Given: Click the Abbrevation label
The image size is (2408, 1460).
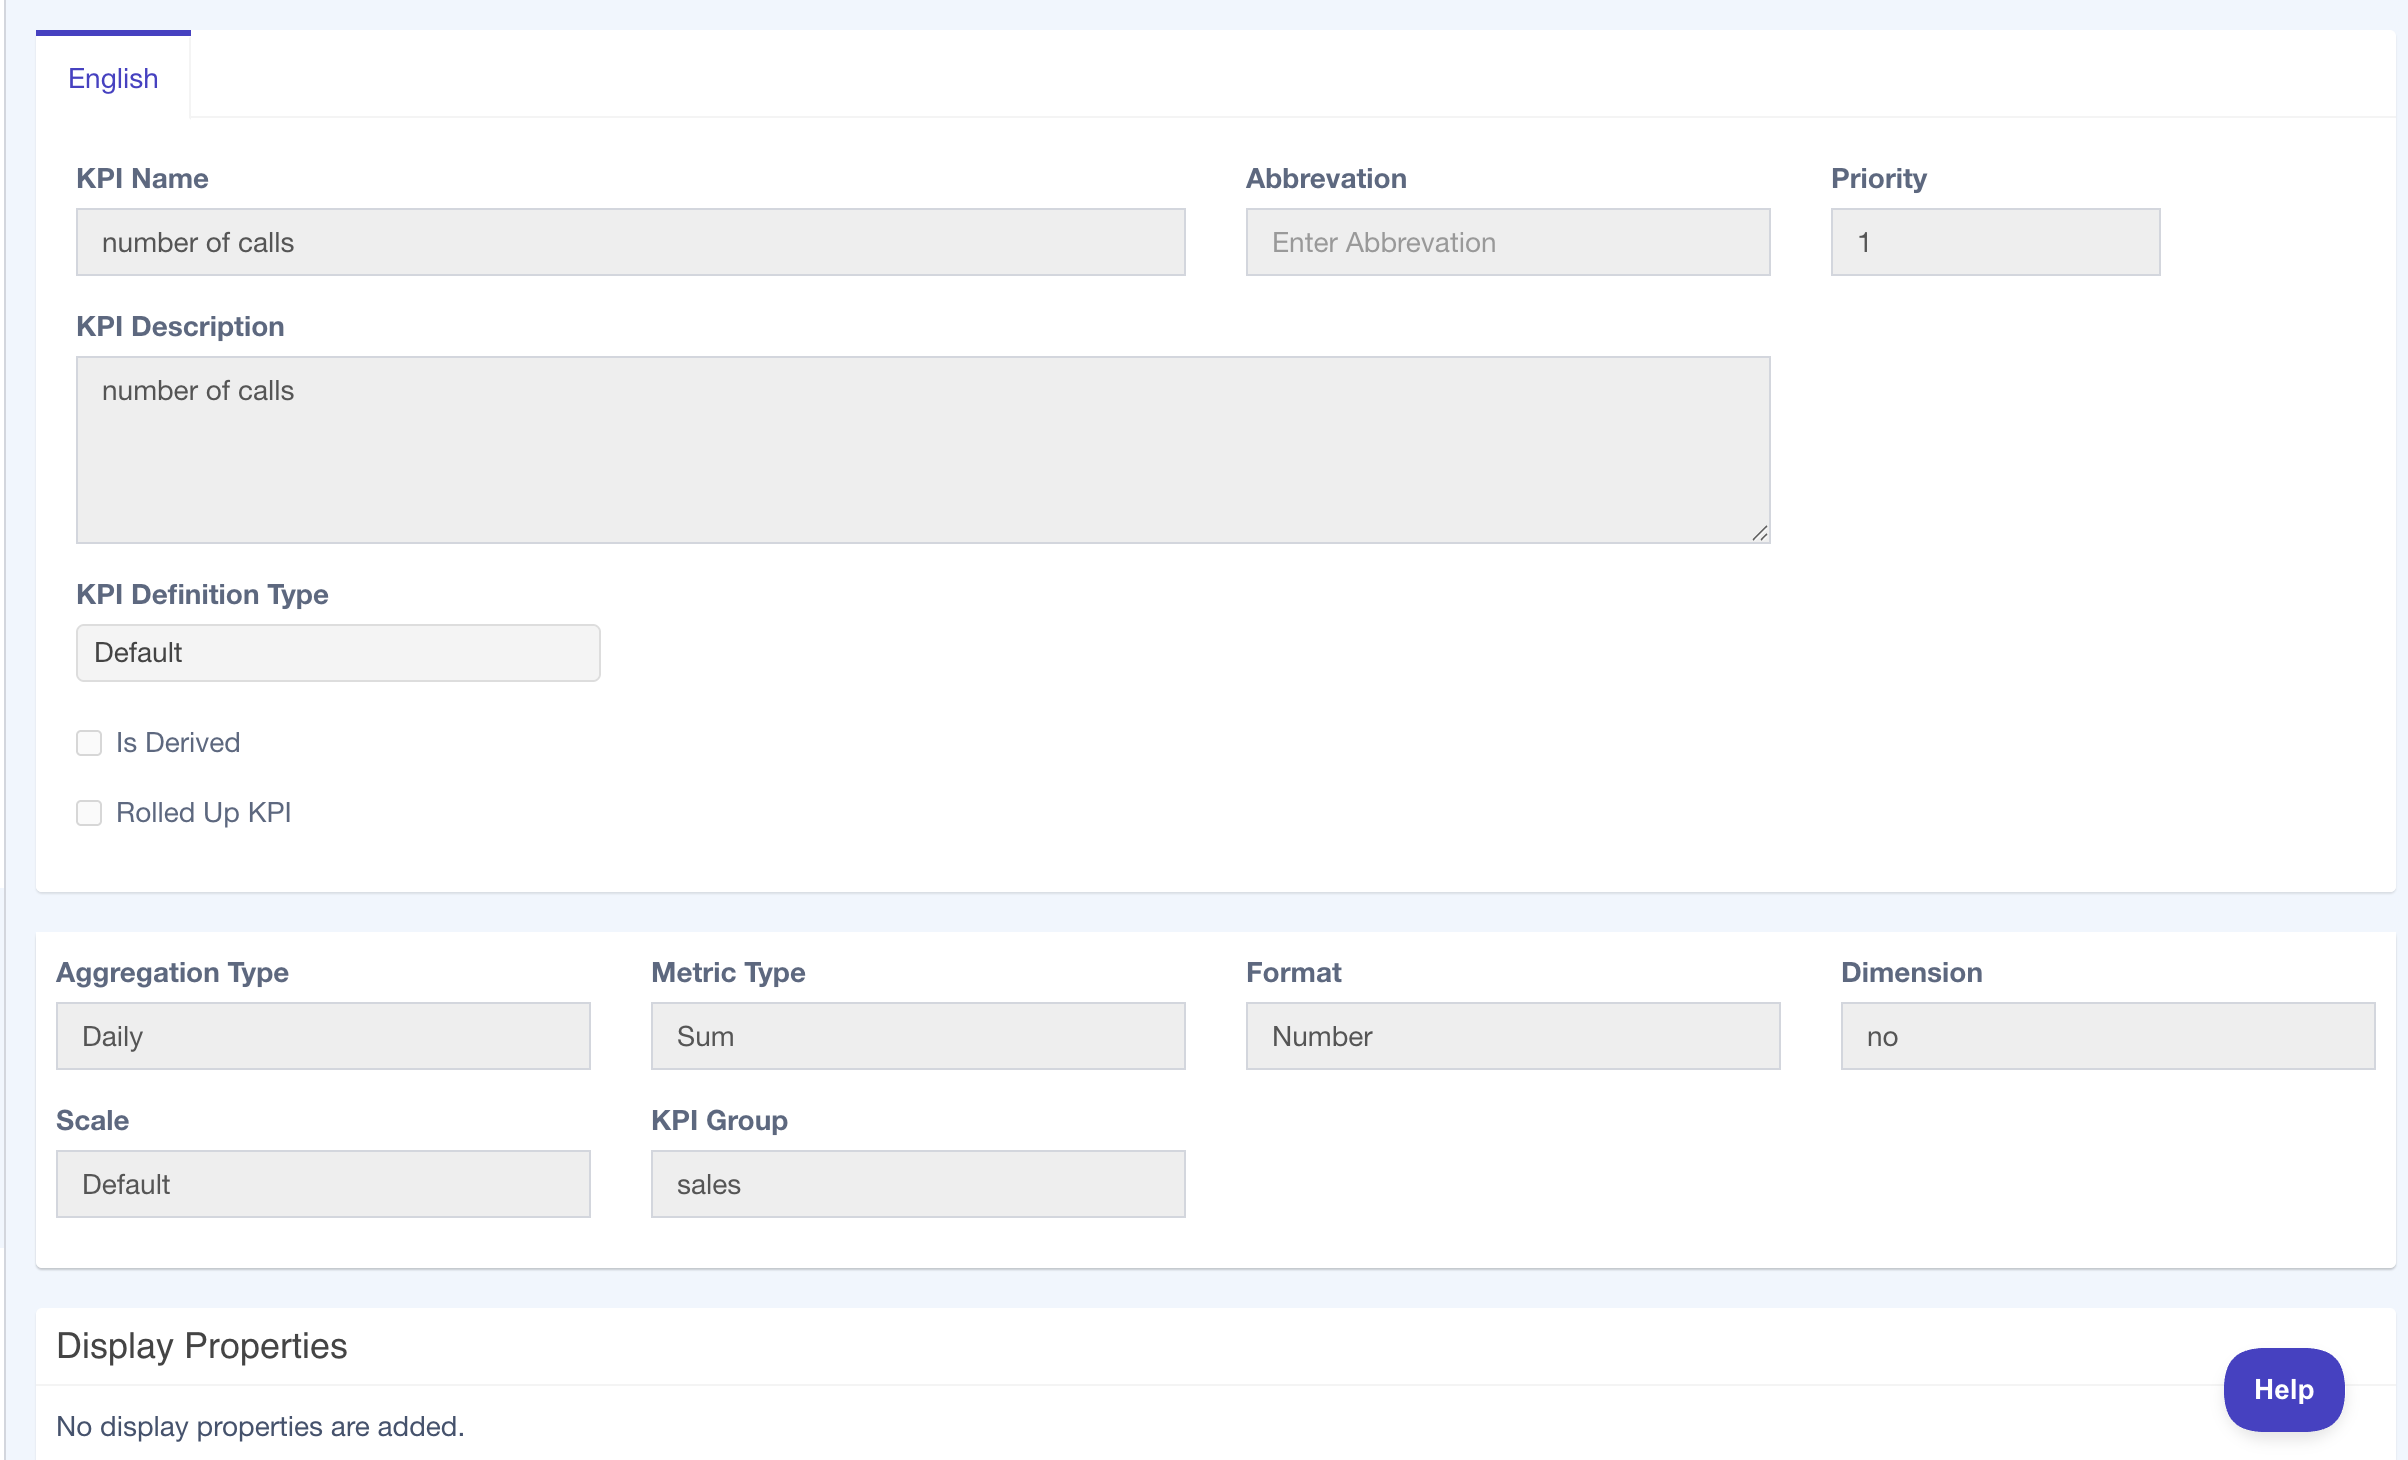Looking at the screenshot, I should coord(1326,178).
